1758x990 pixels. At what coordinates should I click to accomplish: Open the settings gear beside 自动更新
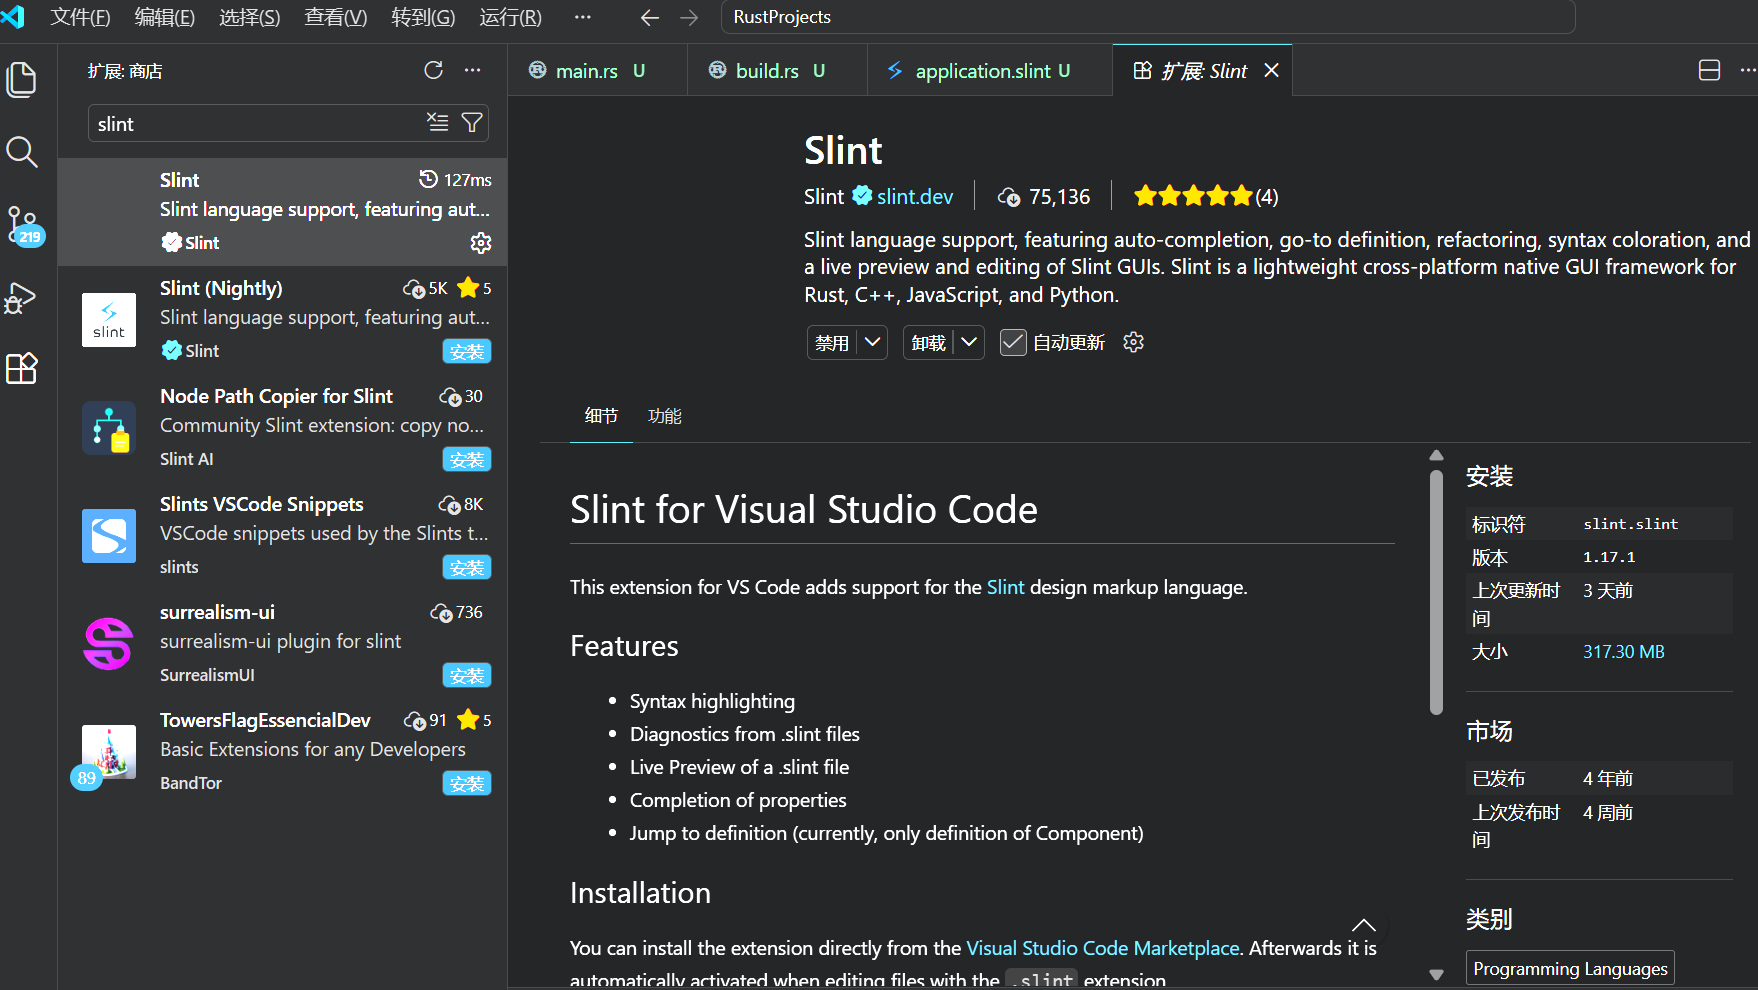pos(1133,342)
